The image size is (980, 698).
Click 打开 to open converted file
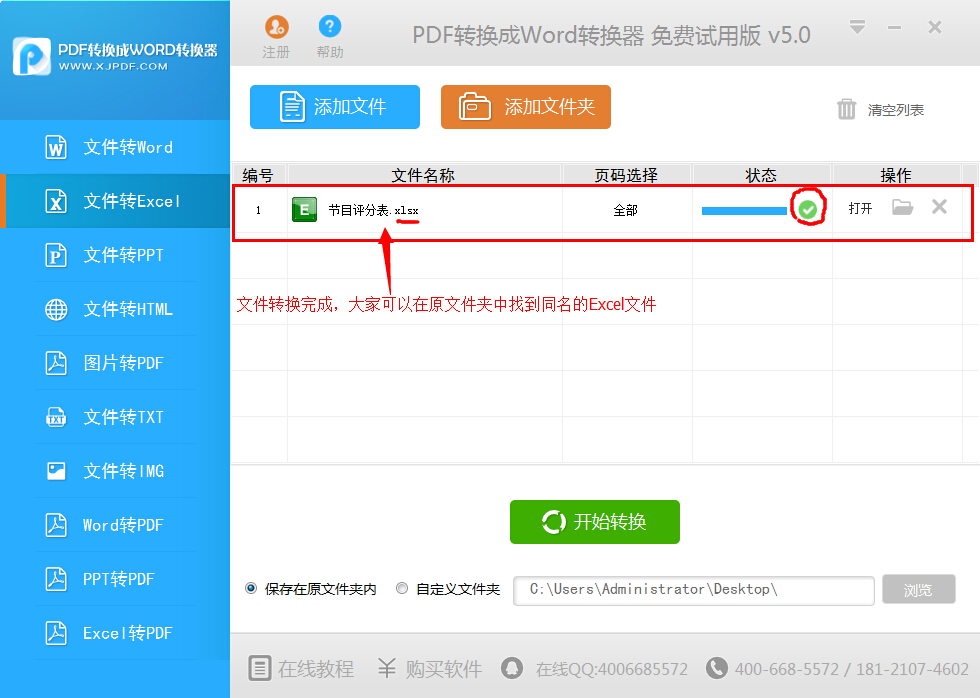860,208
